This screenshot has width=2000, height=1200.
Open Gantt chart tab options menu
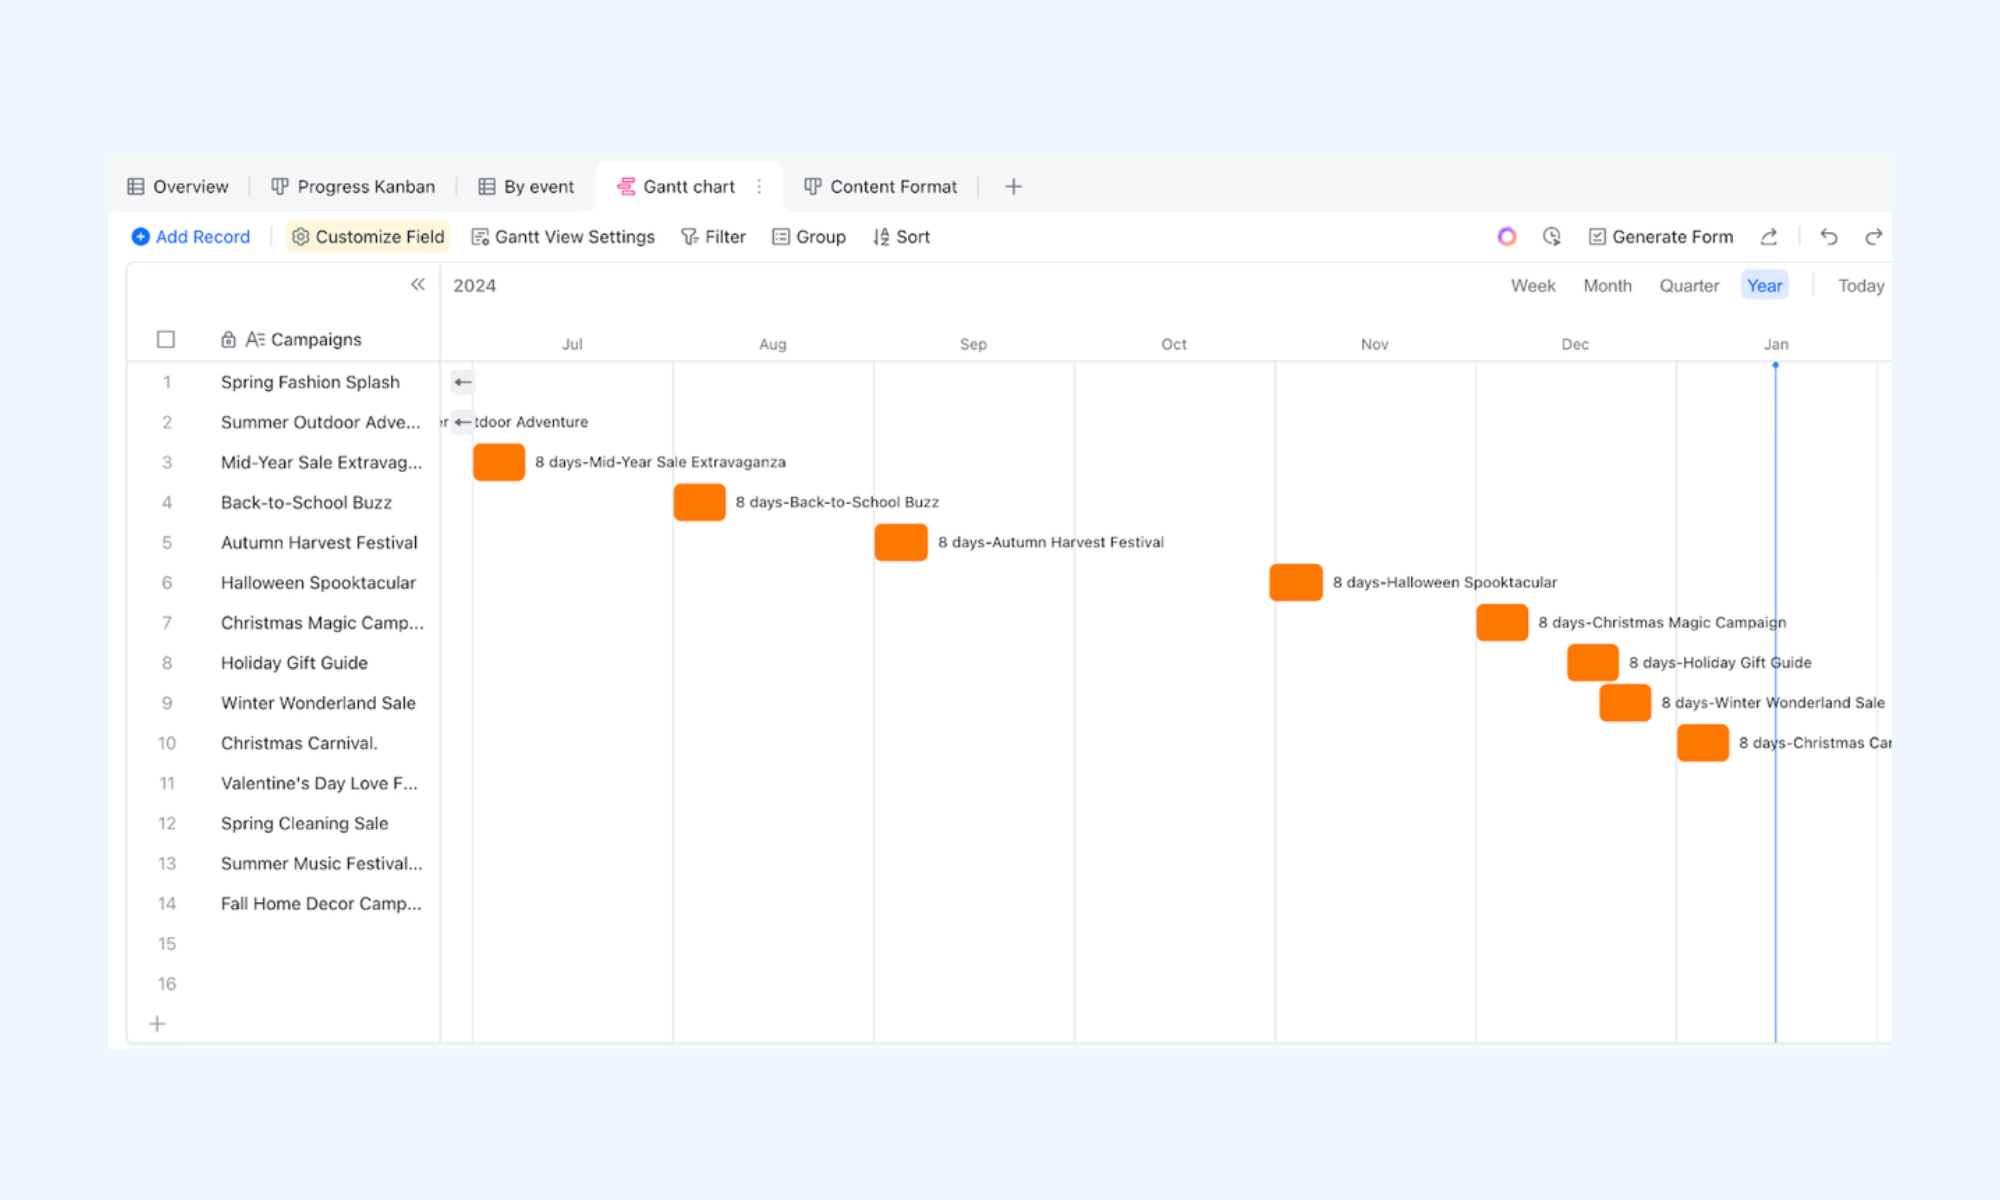pyautogui.click(x=759, y=187)
